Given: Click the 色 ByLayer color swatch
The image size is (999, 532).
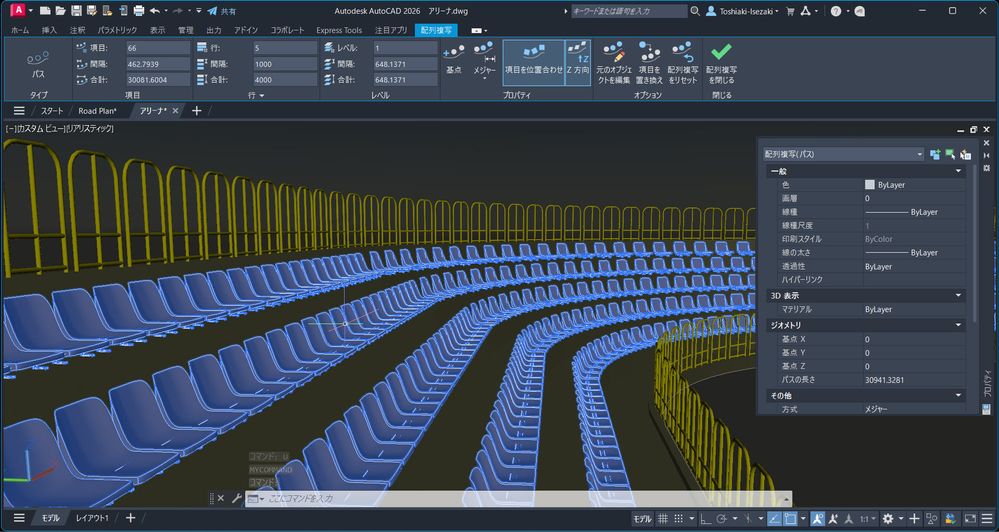Looking at the screenshot, I should [870, 185].
